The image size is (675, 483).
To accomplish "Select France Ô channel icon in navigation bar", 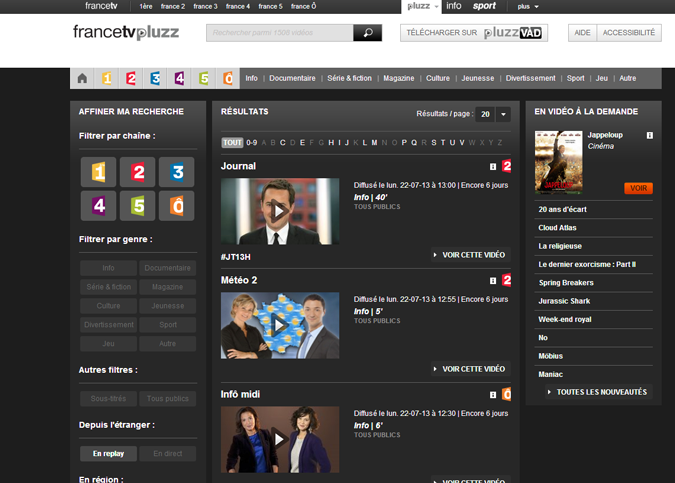I will pyautogui.click(x=228, y=78).
